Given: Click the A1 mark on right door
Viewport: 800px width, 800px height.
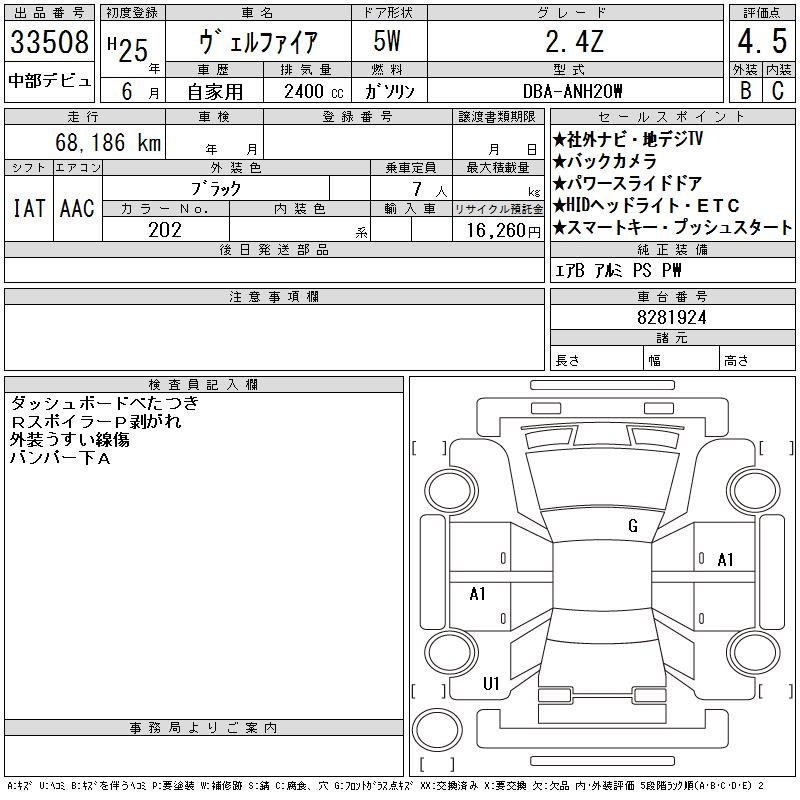Looking at the screenshot, I should click(x=725, y=560).
